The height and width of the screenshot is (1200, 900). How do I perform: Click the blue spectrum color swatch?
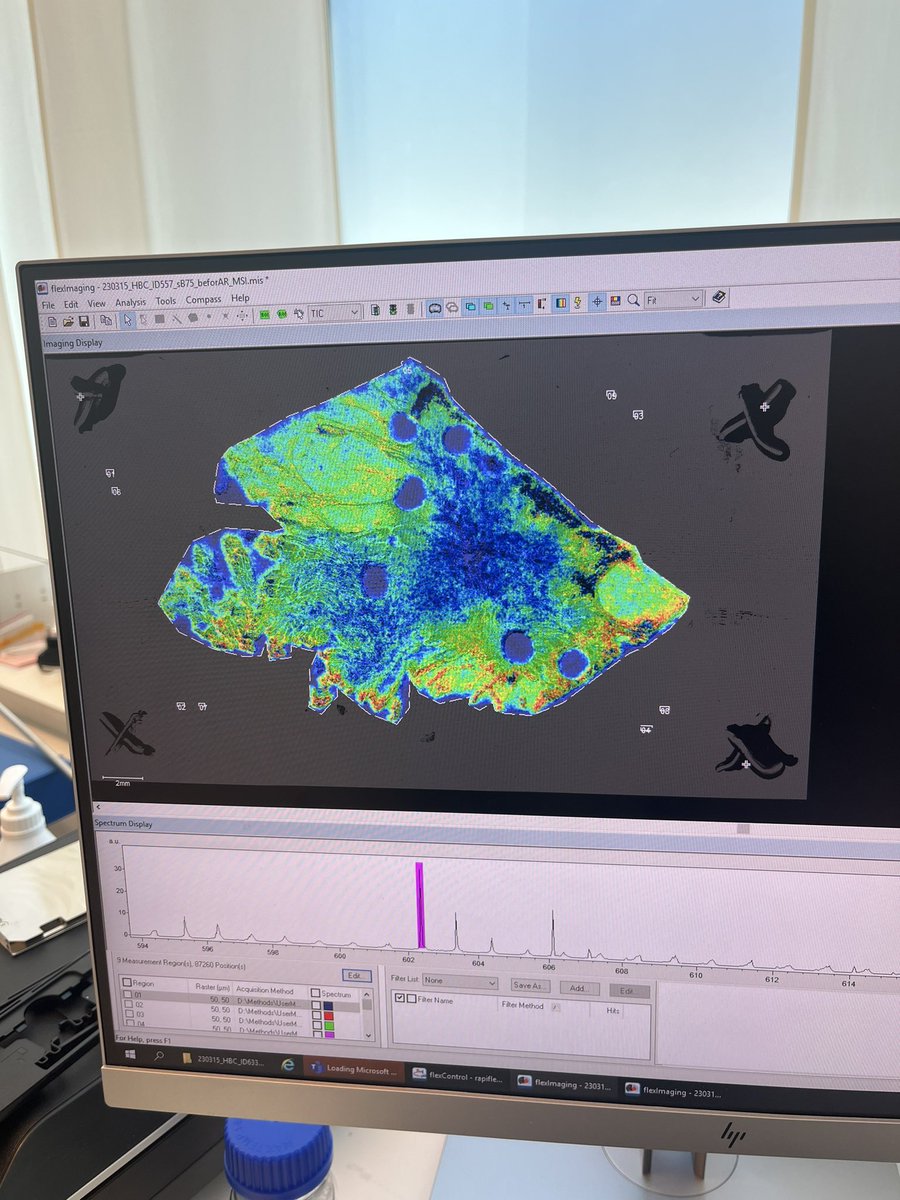328,1005
